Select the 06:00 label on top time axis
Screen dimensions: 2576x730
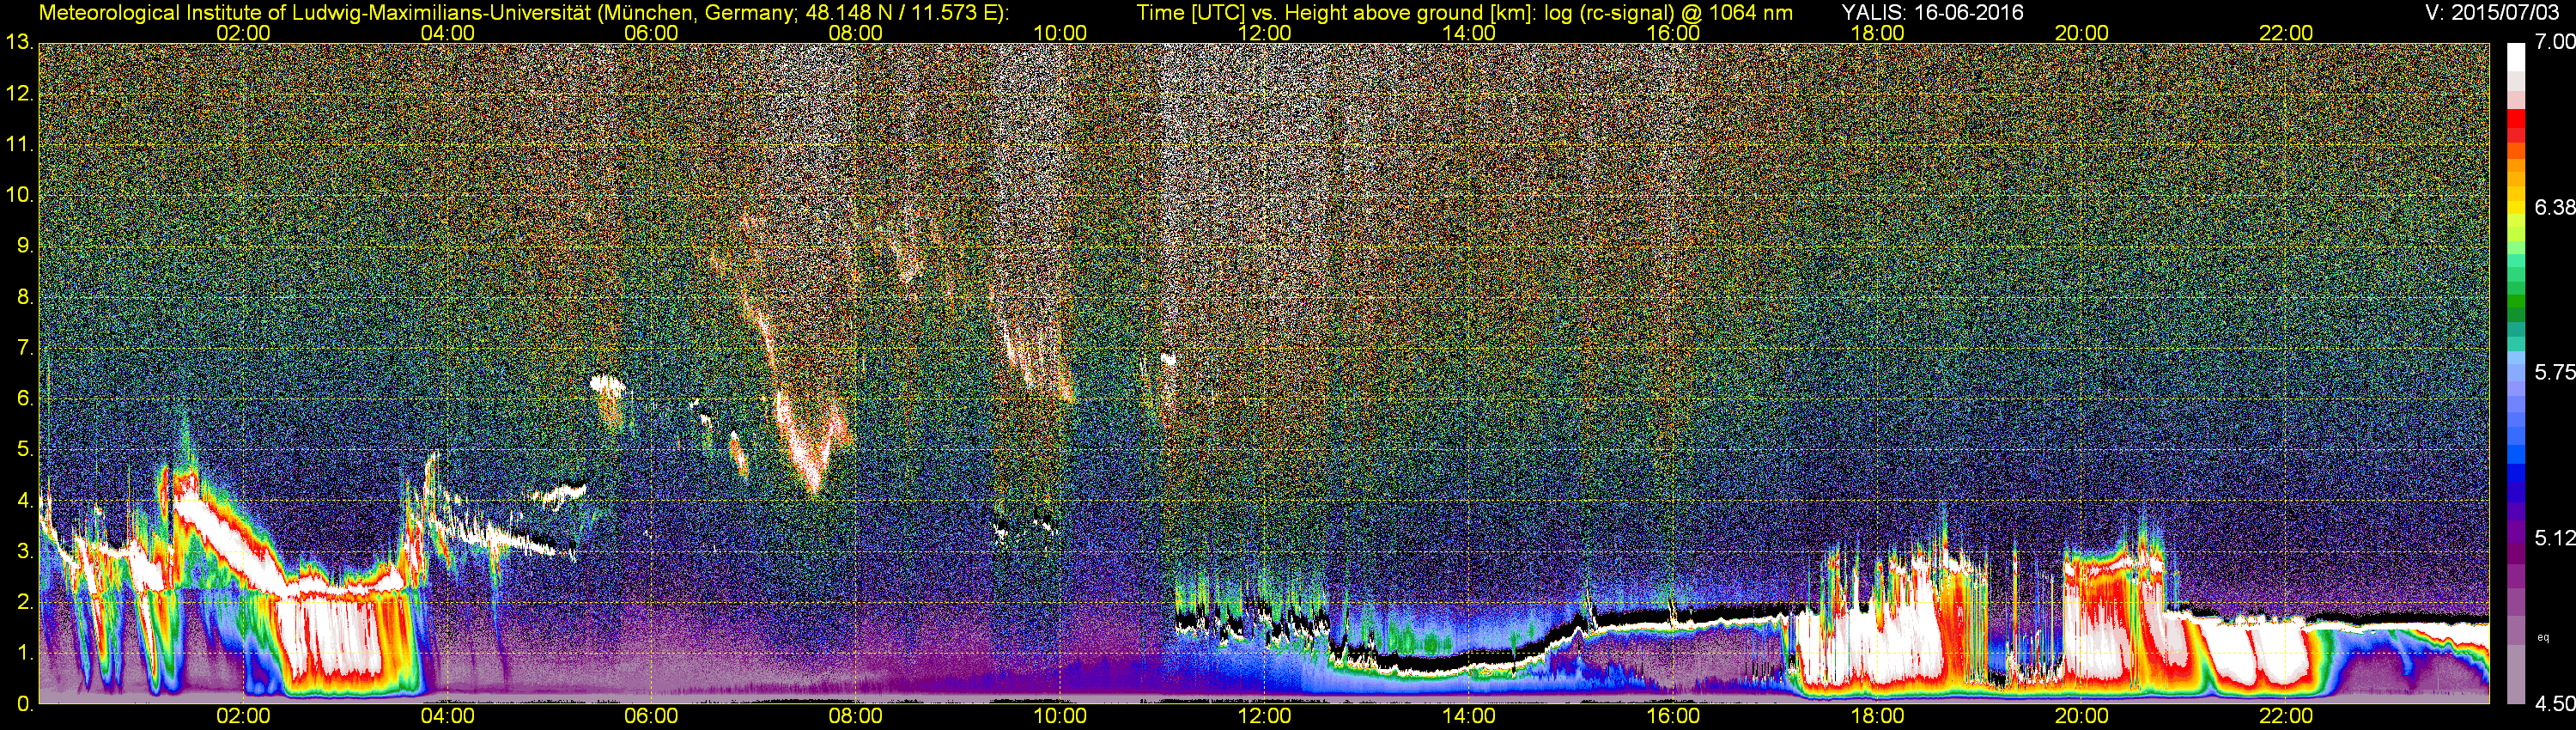pos(651,33)
